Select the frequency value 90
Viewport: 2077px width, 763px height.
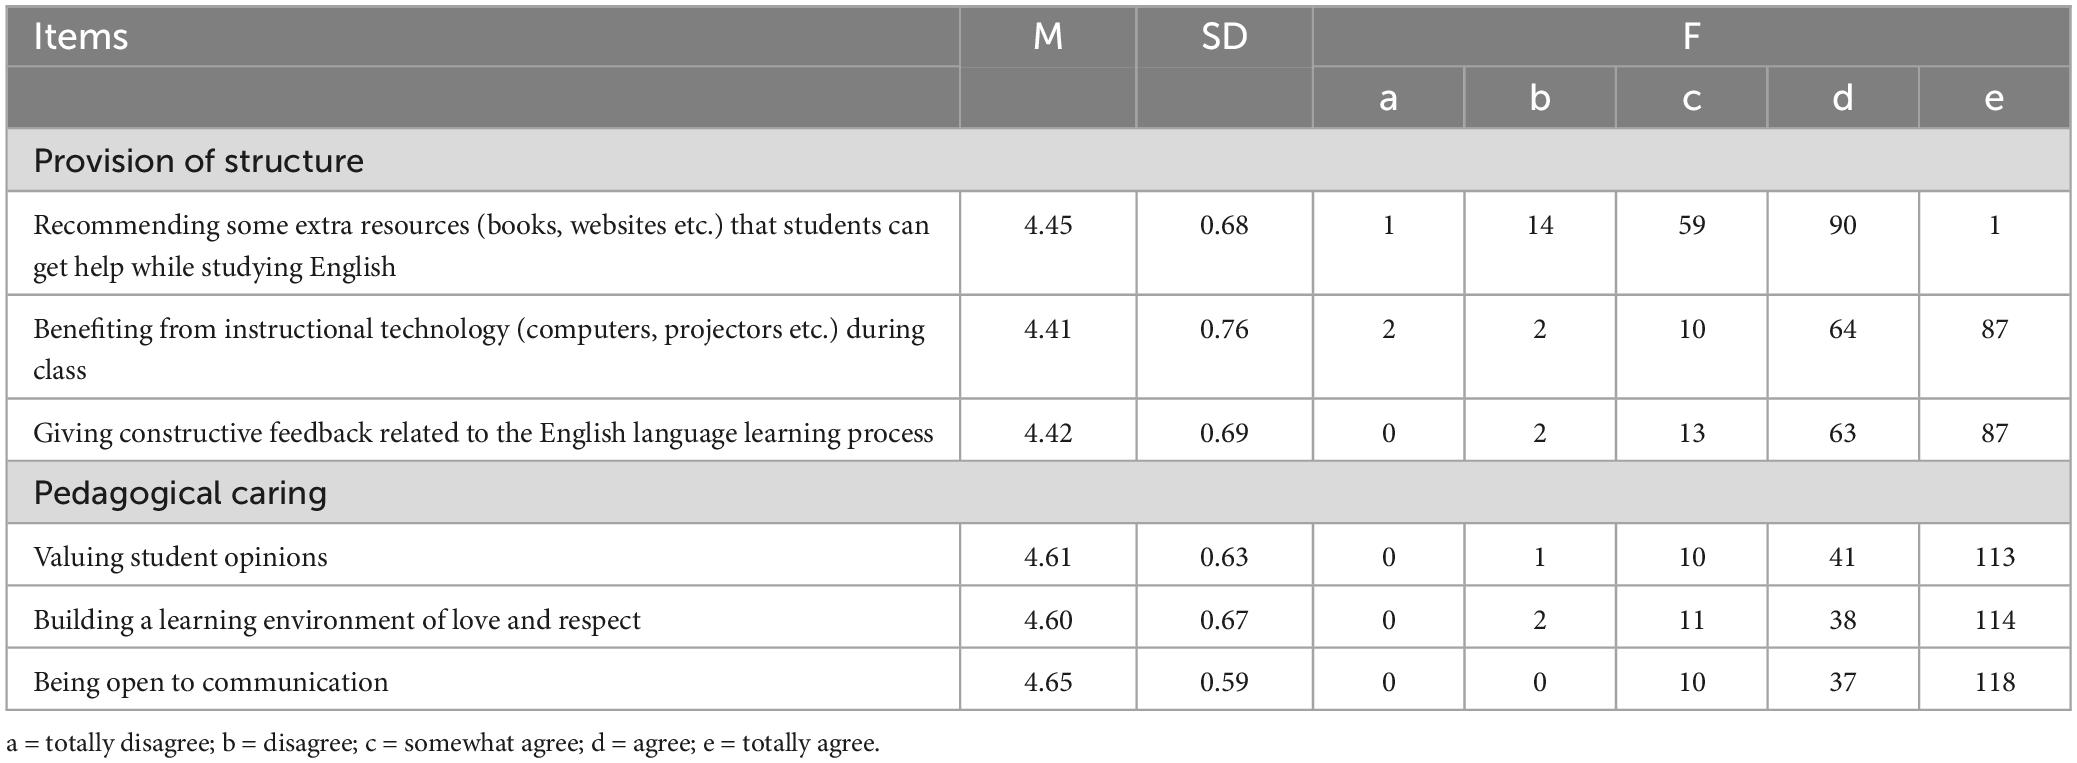(x=1842, y=225)
